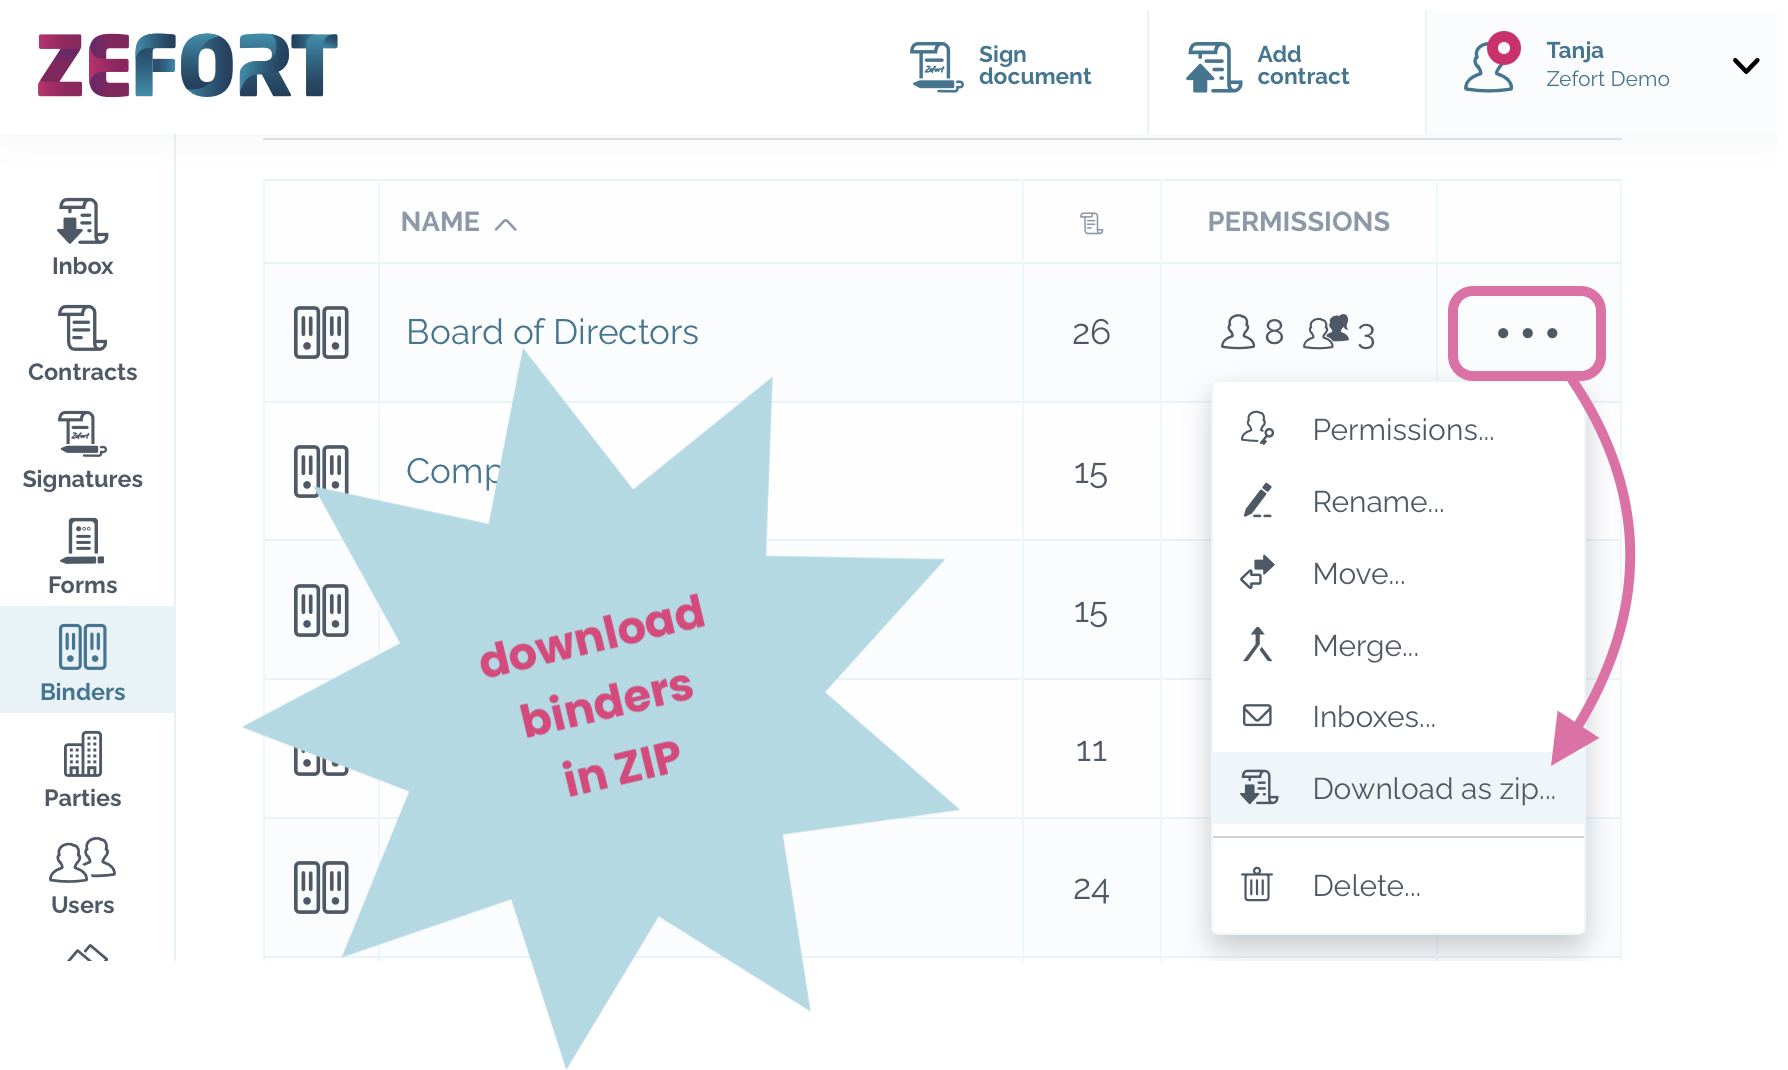
Task: Click the Tanja user avatar icon
Action: pos(1491,62)
